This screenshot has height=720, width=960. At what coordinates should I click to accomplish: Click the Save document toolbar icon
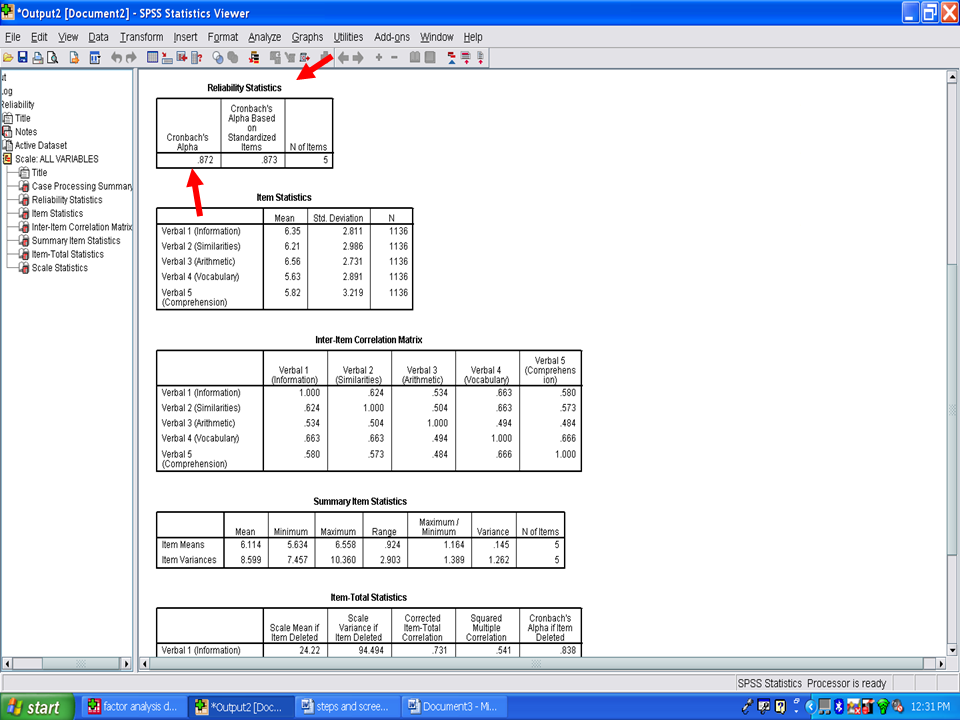pos(22,58)
